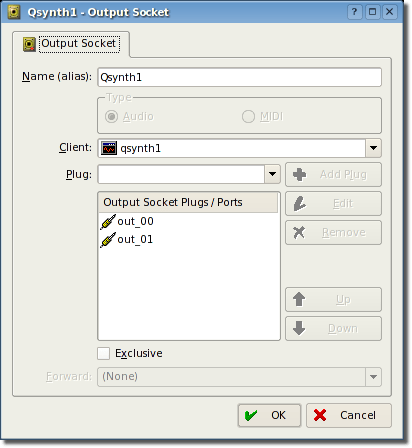
Task: Click the up arrow icon
Action: pos(299,299)
